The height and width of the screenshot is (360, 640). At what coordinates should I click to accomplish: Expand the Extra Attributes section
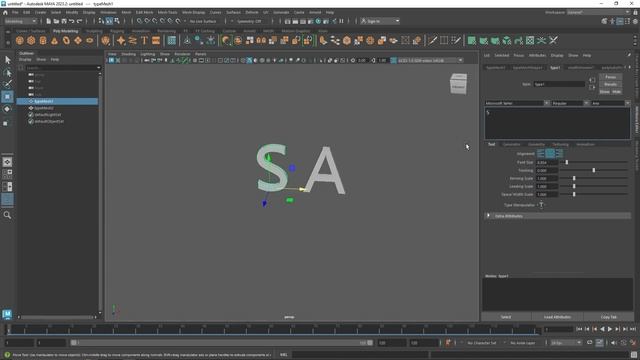(558, 216)
